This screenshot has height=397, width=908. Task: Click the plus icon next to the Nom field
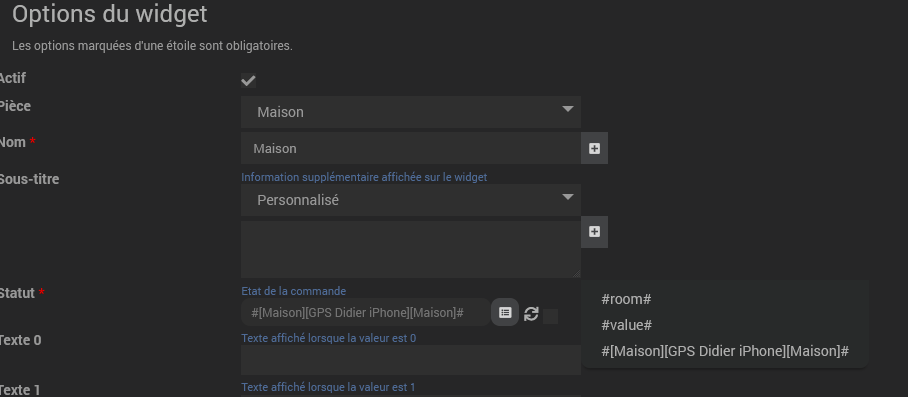[594, 149]
